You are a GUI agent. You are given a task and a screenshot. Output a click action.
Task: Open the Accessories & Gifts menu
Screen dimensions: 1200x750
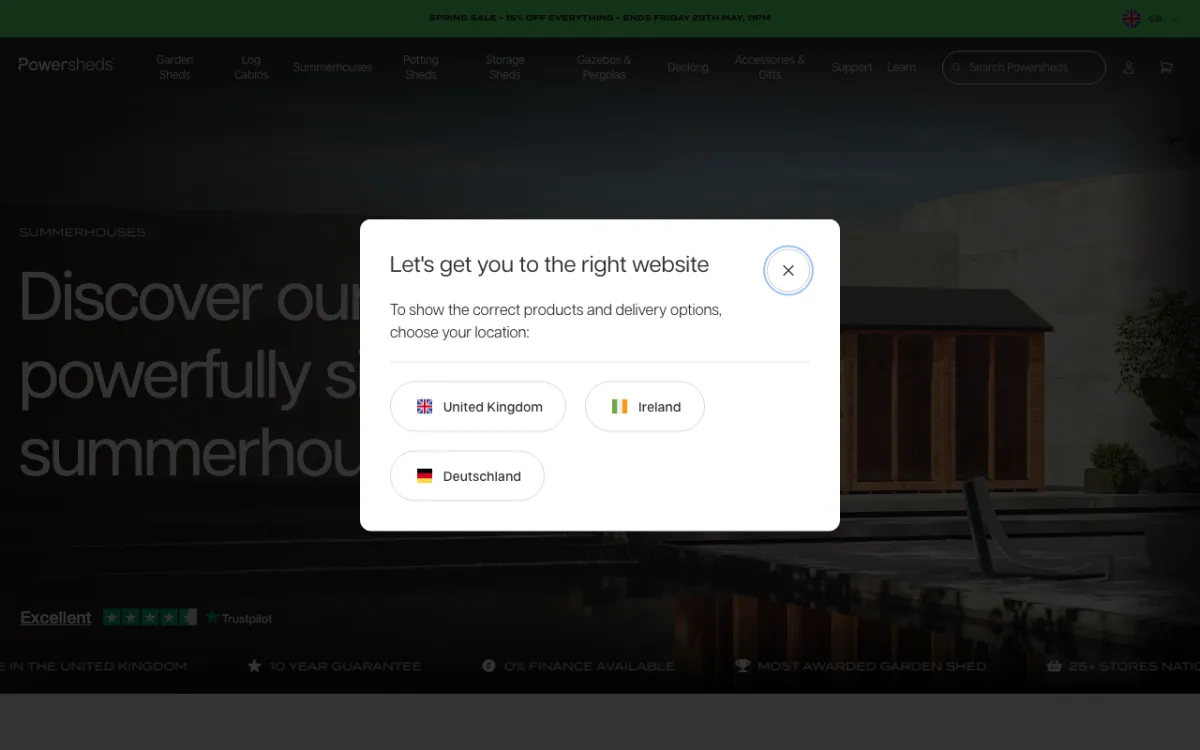pos(770,67)
